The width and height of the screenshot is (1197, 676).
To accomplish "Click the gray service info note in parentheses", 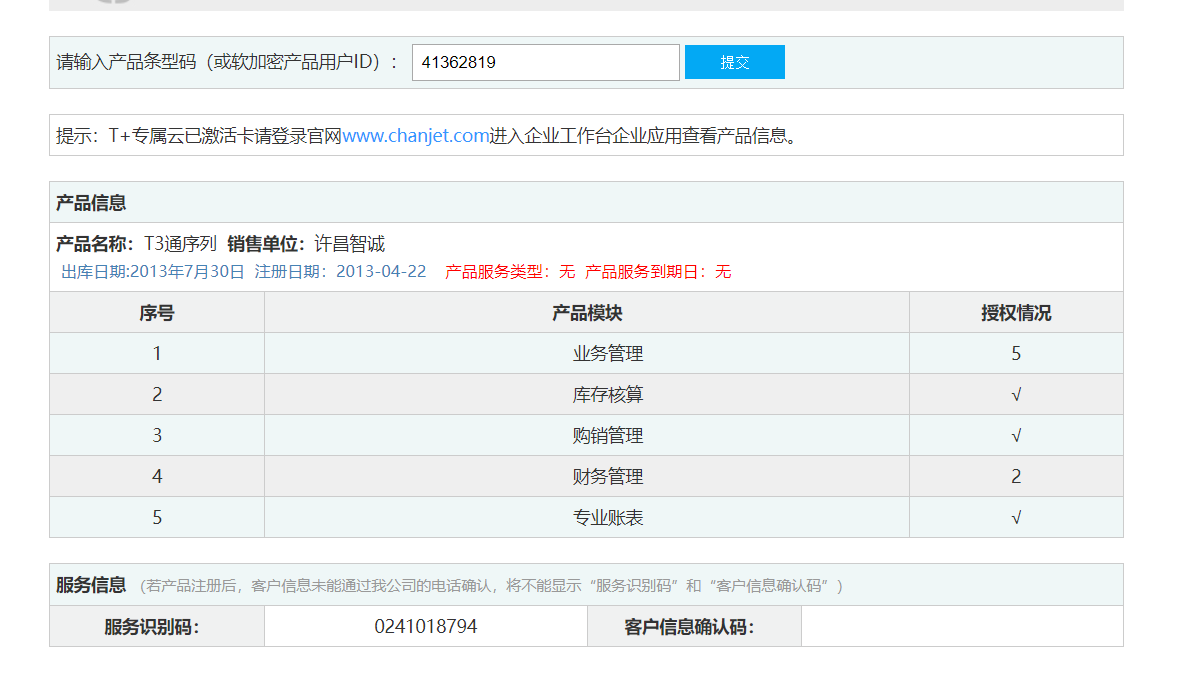I will click(491, 586).
